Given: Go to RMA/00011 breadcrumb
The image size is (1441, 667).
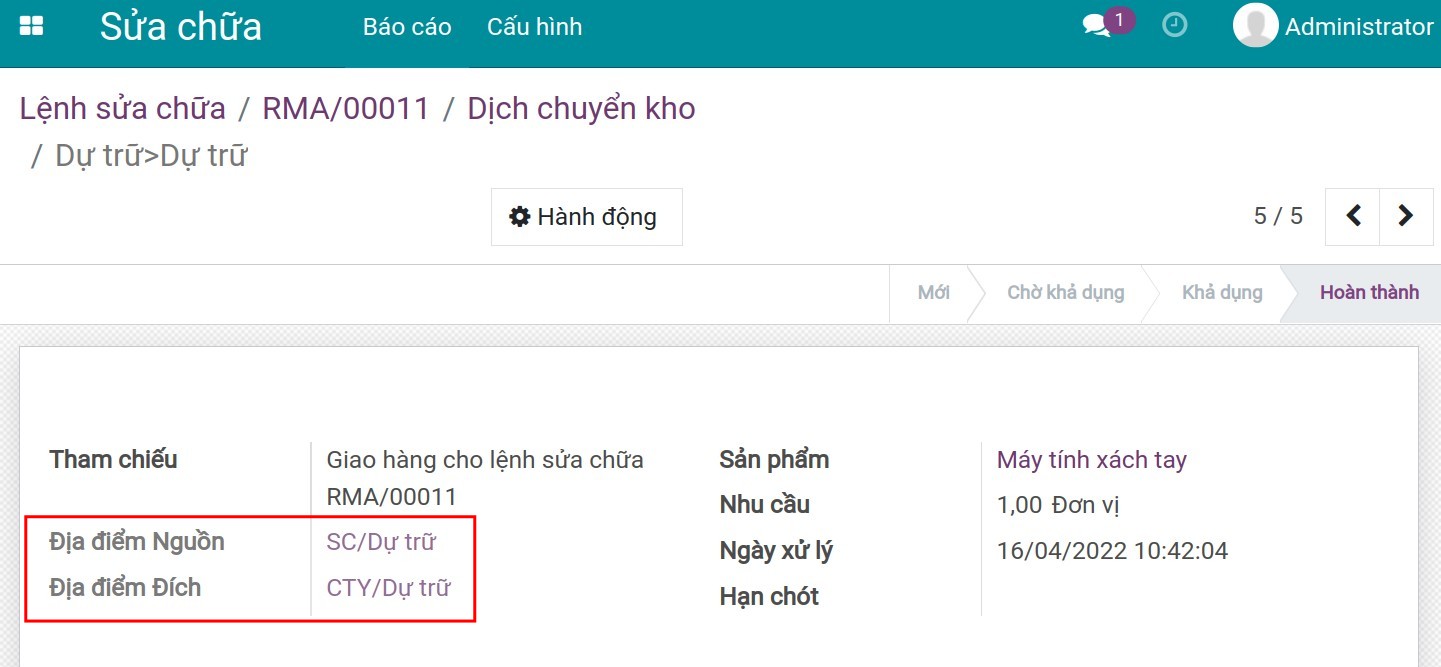Looking at the screenshot, I should [x=346, y=108].
